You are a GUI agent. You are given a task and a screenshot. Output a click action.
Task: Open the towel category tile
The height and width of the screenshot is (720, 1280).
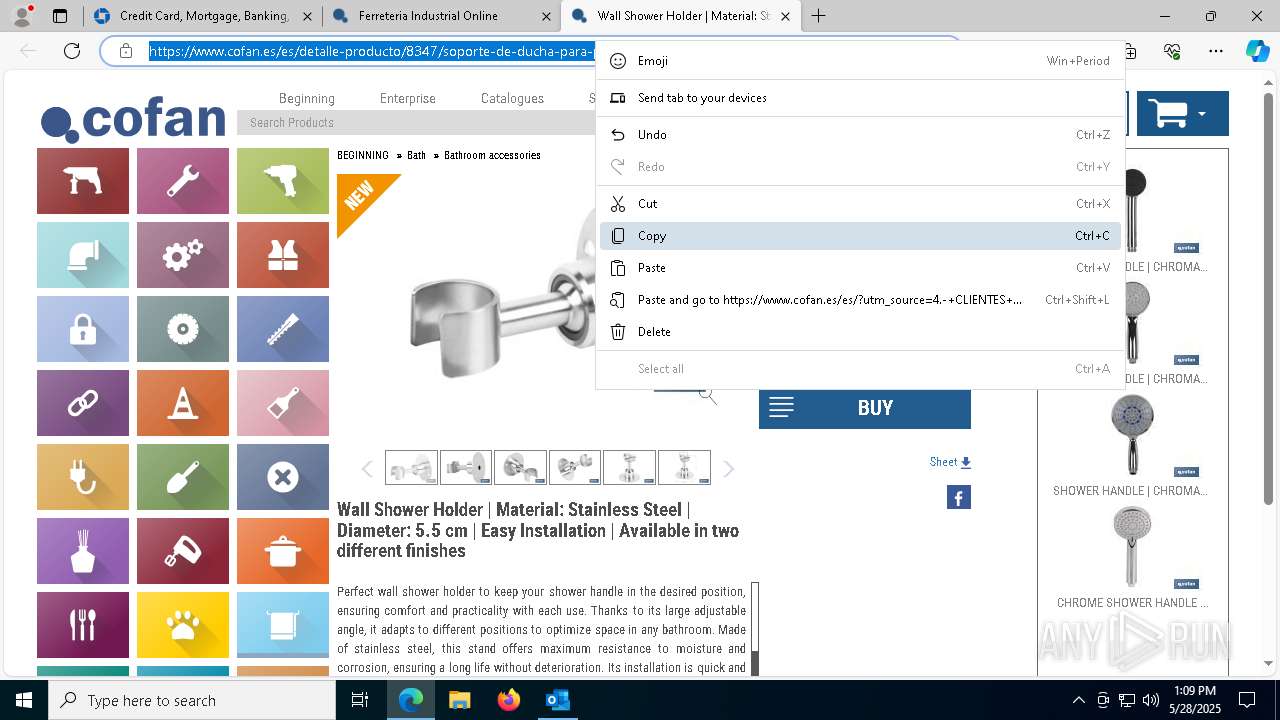pyautogui.click(x=283, y=625)
